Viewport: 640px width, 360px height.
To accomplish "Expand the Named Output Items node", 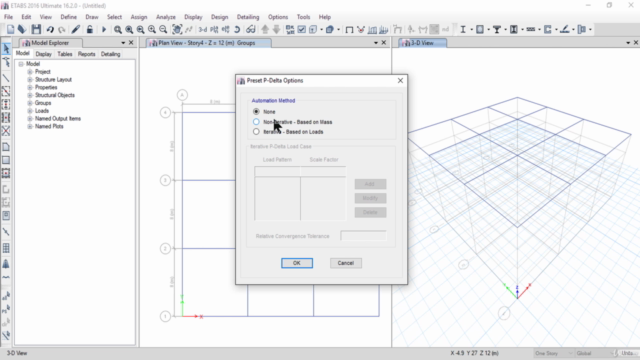I will 30,118.
